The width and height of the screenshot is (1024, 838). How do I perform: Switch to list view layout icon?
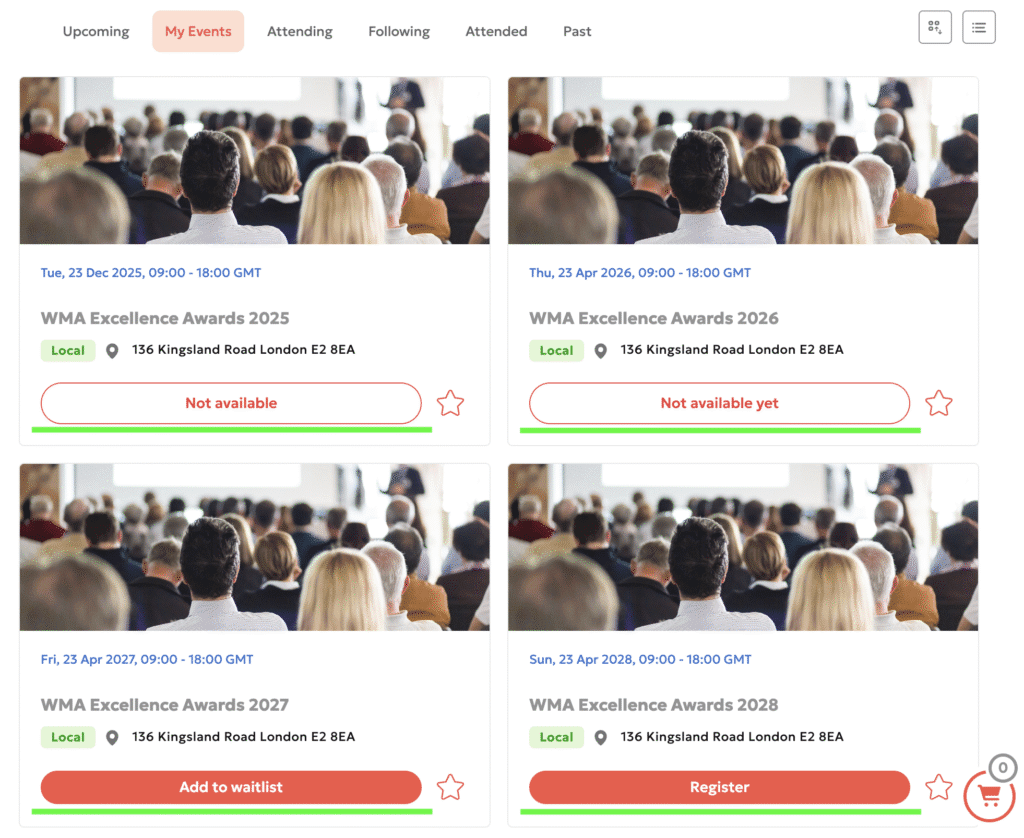[x=978, y=27]
